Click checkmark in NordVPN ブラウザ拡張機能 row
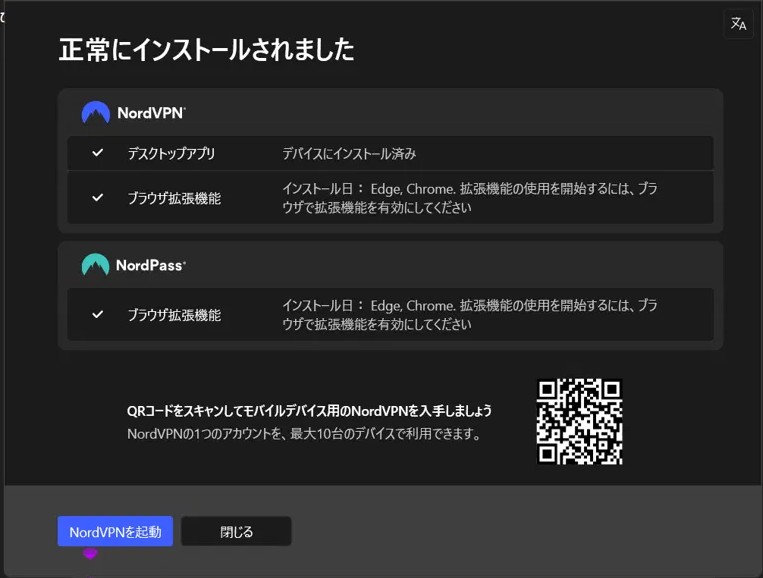 click(98, 198)
